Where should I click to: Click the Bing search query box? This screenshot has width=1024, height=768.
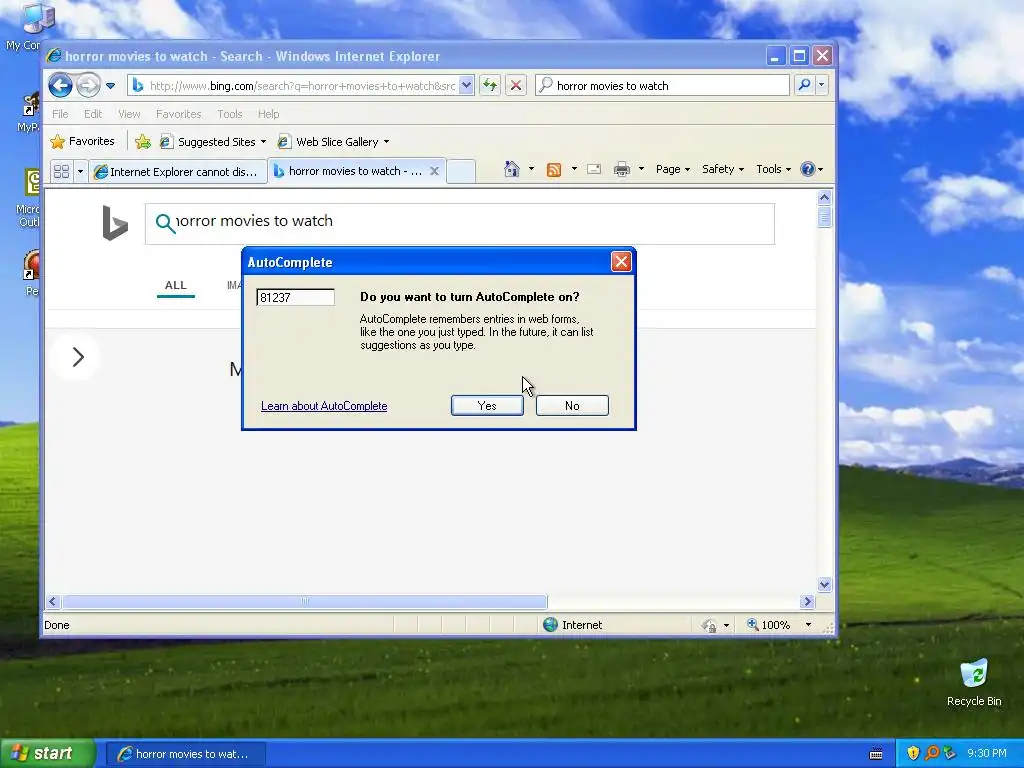460,223
